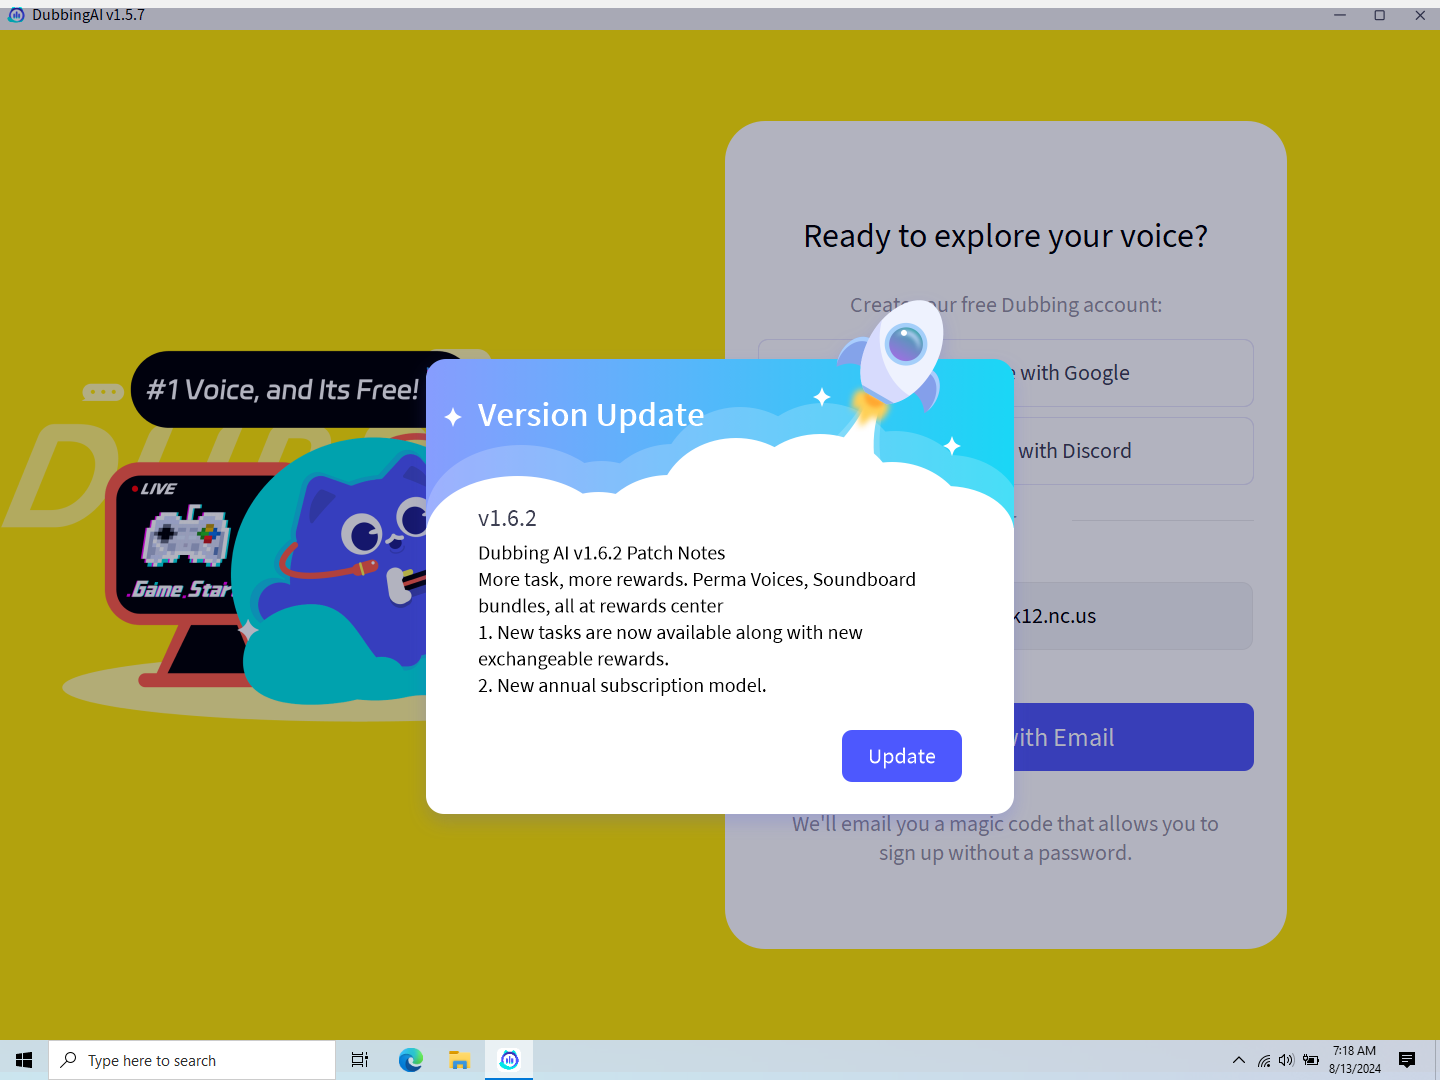
Task: Click the '2. New annual subscription model.' line
Action: [622, 685]
